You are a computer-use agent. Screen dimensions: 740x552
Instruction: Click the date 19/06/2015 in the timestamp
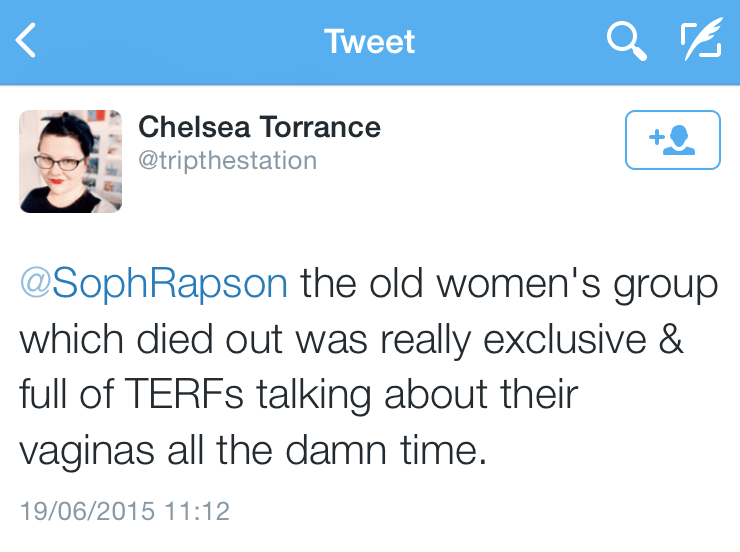tap(87, 512)
